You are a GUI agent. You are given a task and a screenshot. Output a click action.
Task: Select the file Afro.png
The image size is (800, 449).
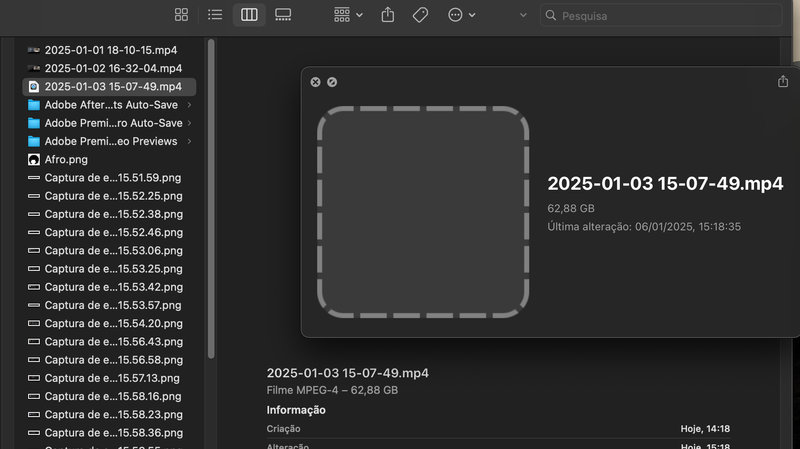[x=65, y=159]
